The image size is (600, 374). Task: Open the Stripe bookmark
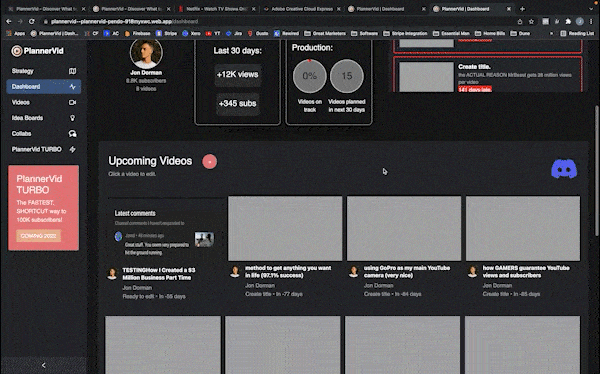166,34
